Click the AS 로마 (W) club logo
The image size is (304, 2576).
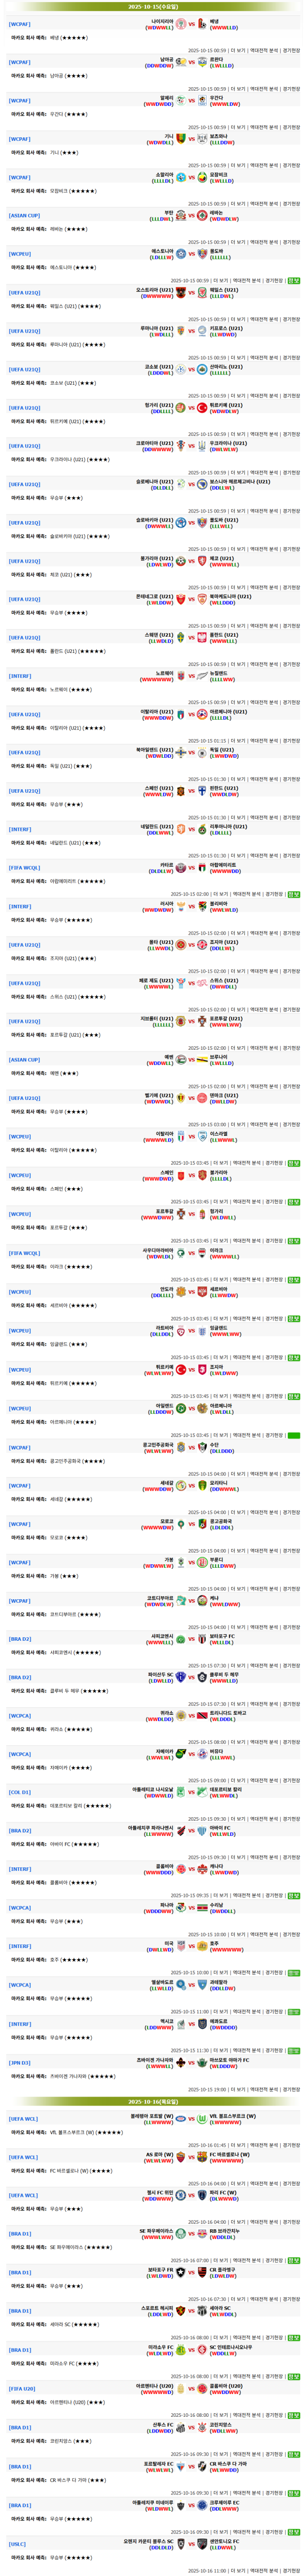[x=181, y=2155]
